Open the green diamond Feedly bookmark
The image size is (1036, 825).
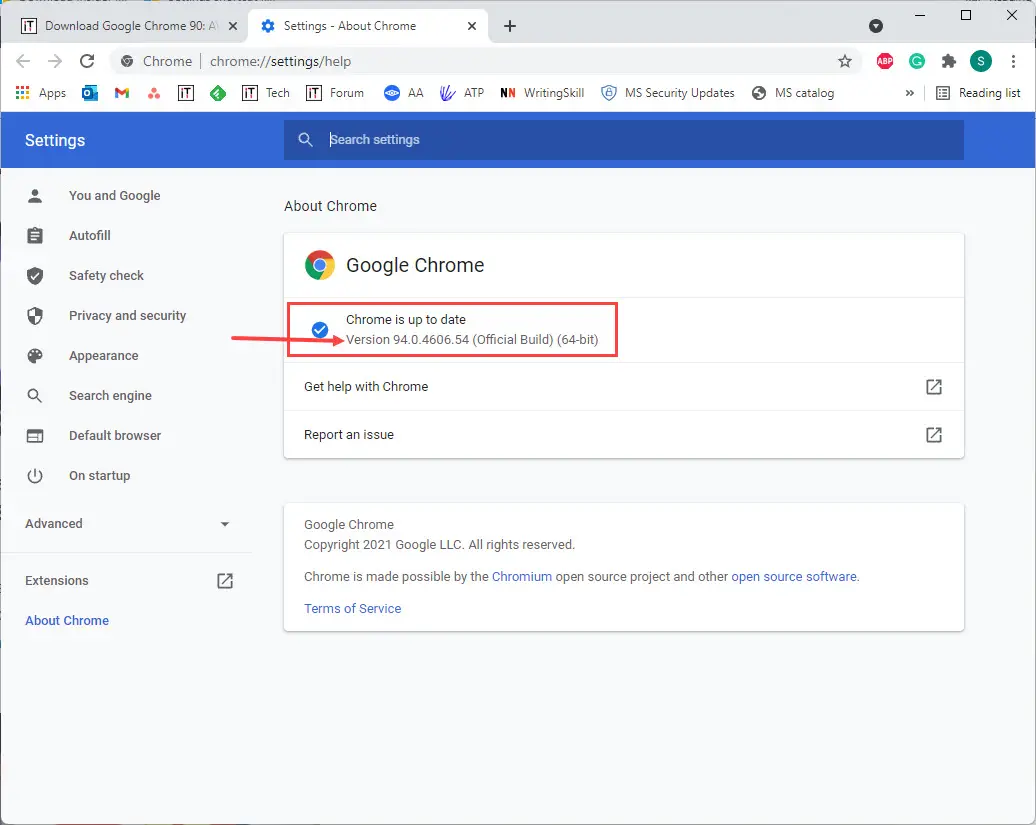click(x=217, y=93)
